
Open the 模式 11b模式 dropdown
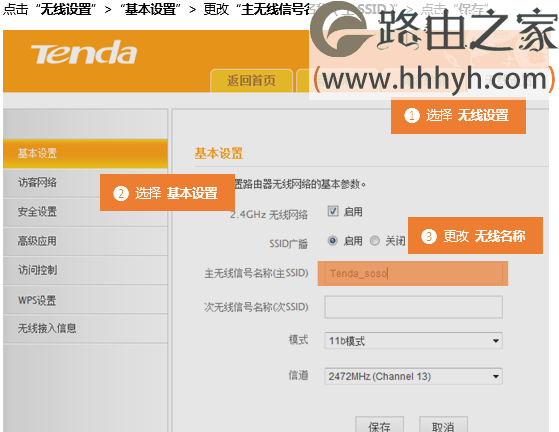point(413,341)
